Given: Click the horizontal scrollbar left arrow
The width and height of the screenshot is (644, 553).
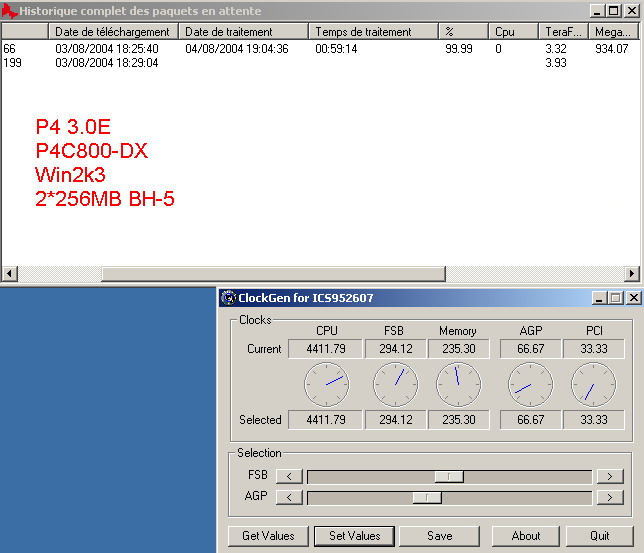Looking at the screenshot, I should (10, 273).
